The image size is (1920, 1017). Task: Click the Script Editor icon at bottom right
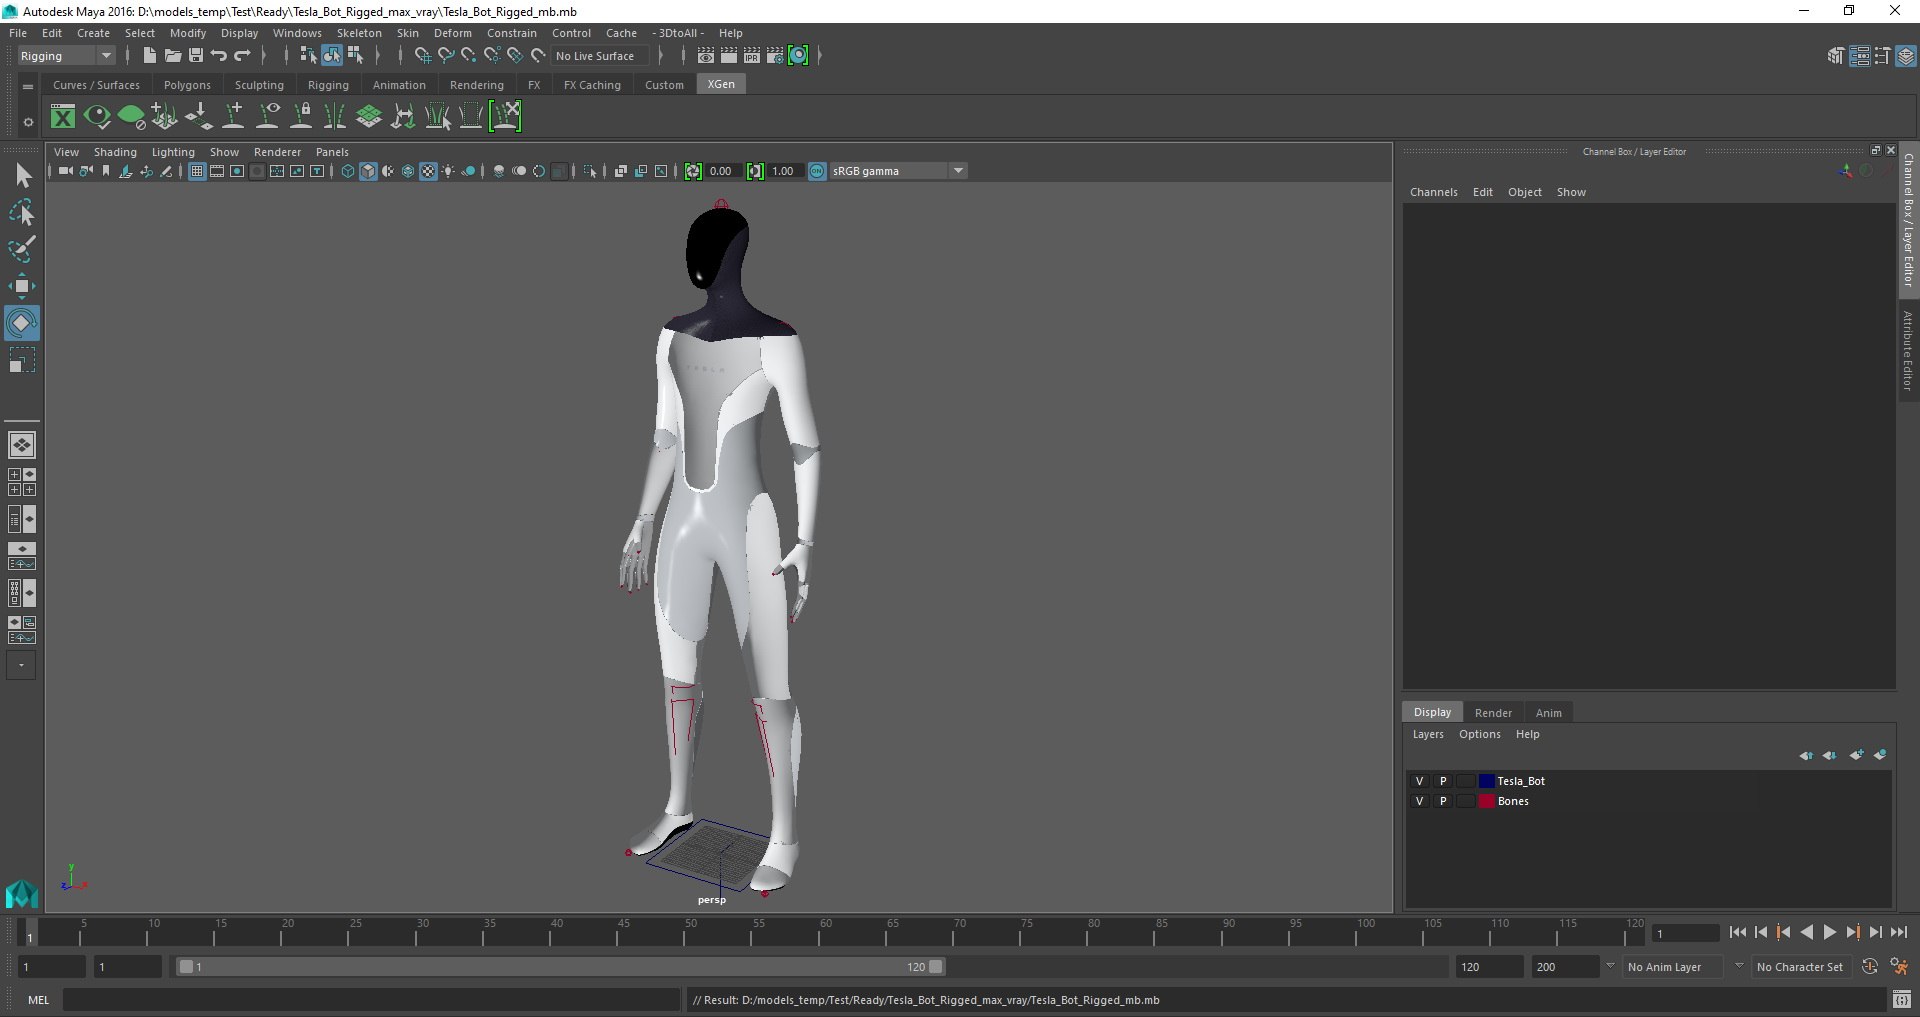[x=1901, y=999]
